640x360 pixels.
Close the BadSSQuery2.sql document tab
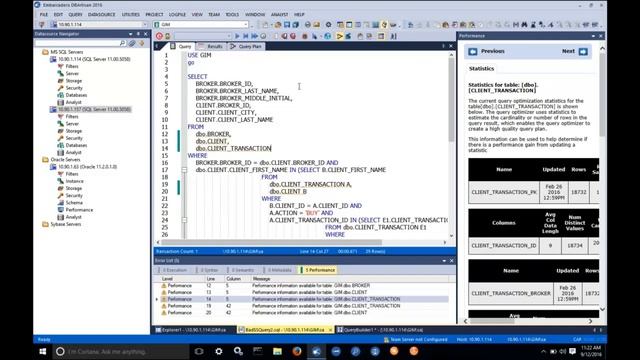click(x=330, y=330)
